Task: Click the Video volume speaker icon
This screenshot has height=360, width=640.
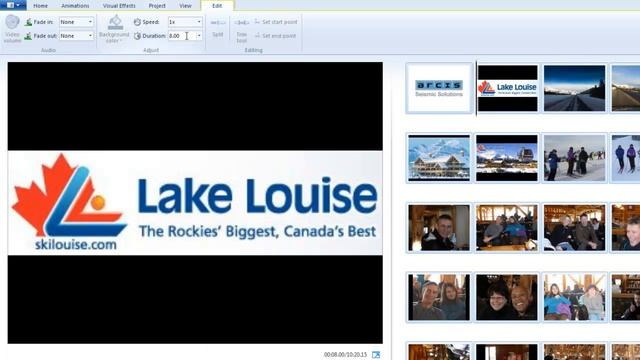Action: pyautogui.click(x=12, y=22)
